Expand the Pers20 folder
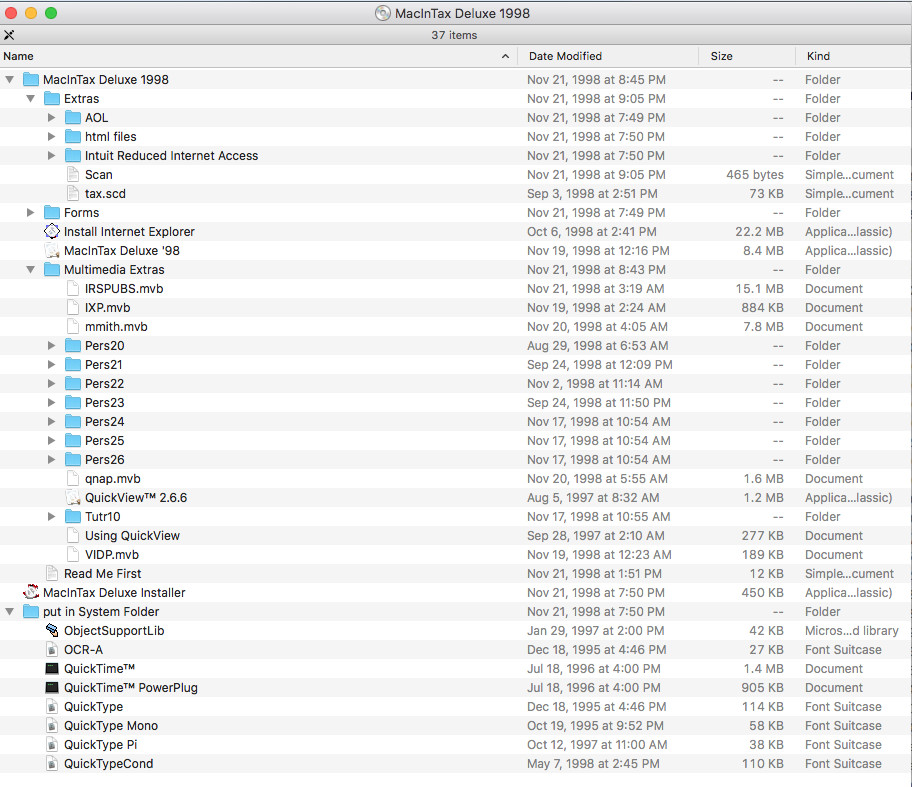This screenshot has width=912, height=787. [51, 346]
